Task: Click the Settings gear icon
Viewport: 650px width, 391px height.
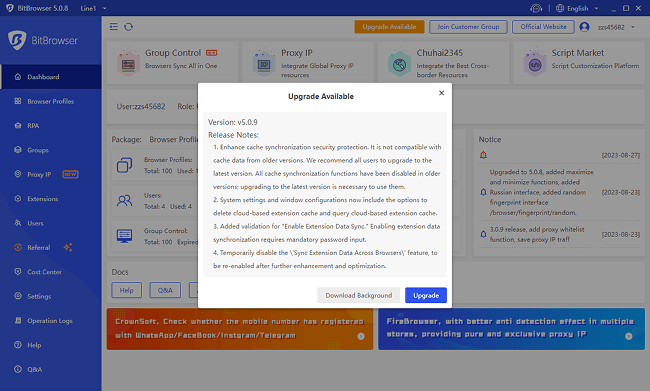Action: (x=18, y=296)
